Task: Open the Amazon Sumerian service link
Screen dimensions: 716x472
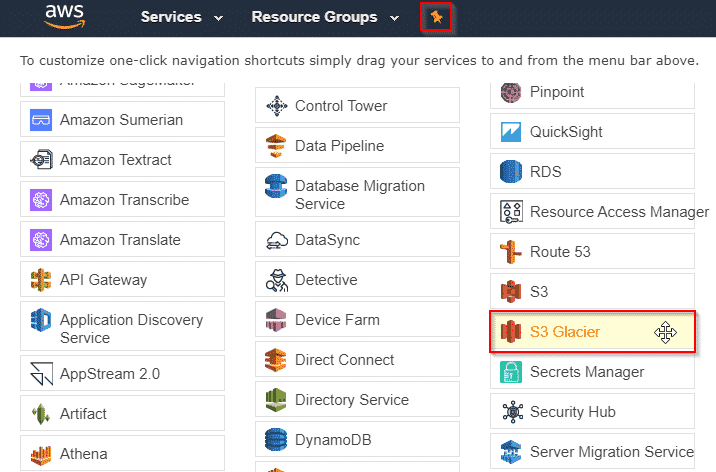Action: [x=121, y=120]
